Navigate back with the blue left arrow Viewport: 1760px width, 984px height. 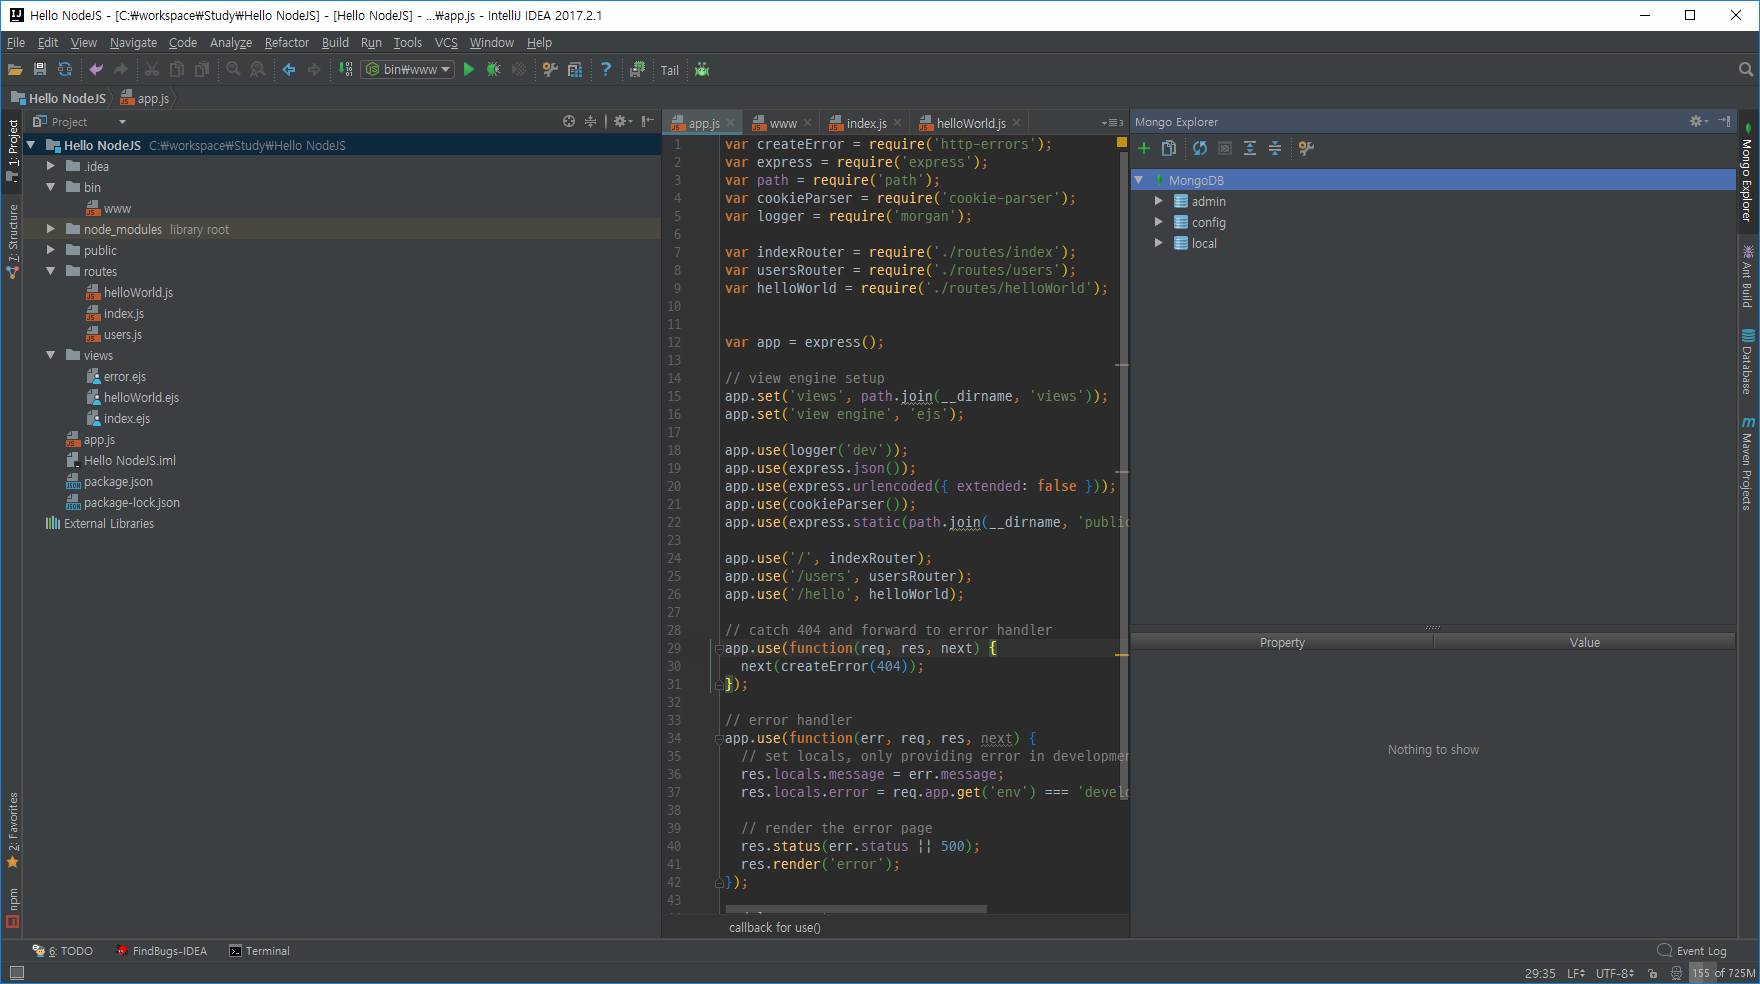coord(289,70)
